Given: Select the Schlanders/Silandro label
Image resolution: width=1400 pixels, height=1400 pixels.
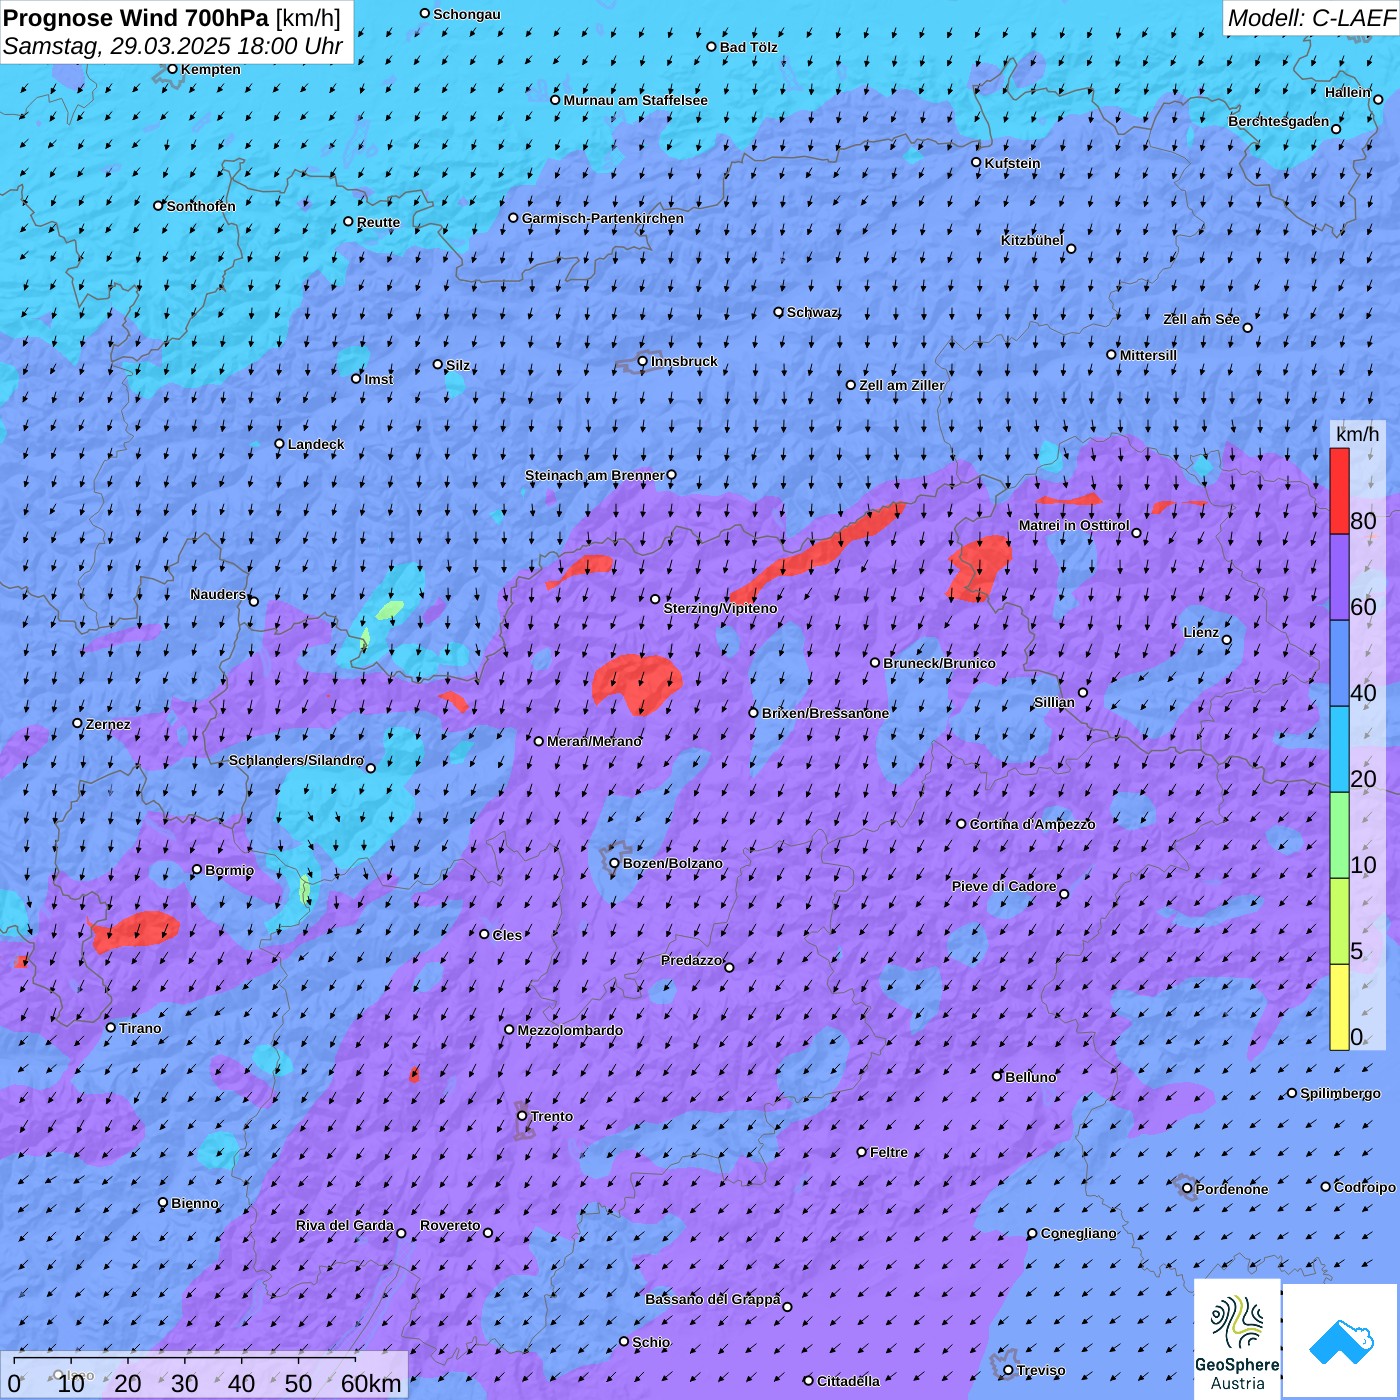Looking at the screenshot, I should pyautogui.click(x=296, y=760).
